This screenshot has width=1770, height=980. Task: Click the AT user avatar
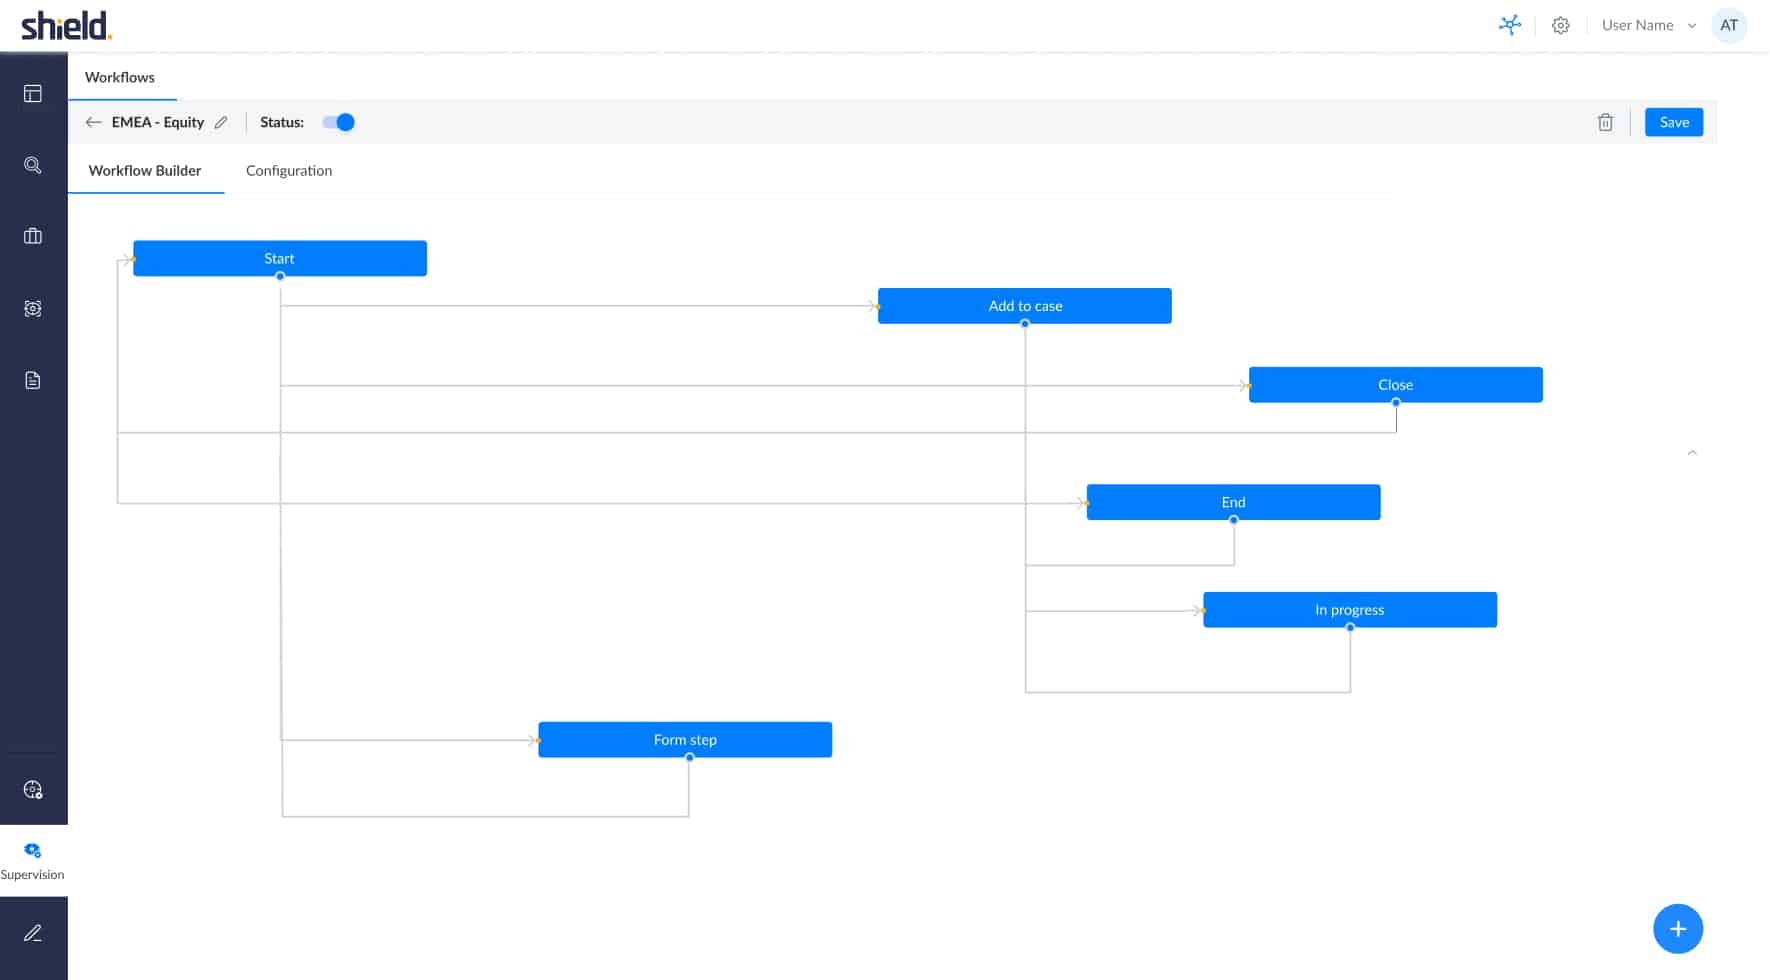click(x=1728, y=26)
